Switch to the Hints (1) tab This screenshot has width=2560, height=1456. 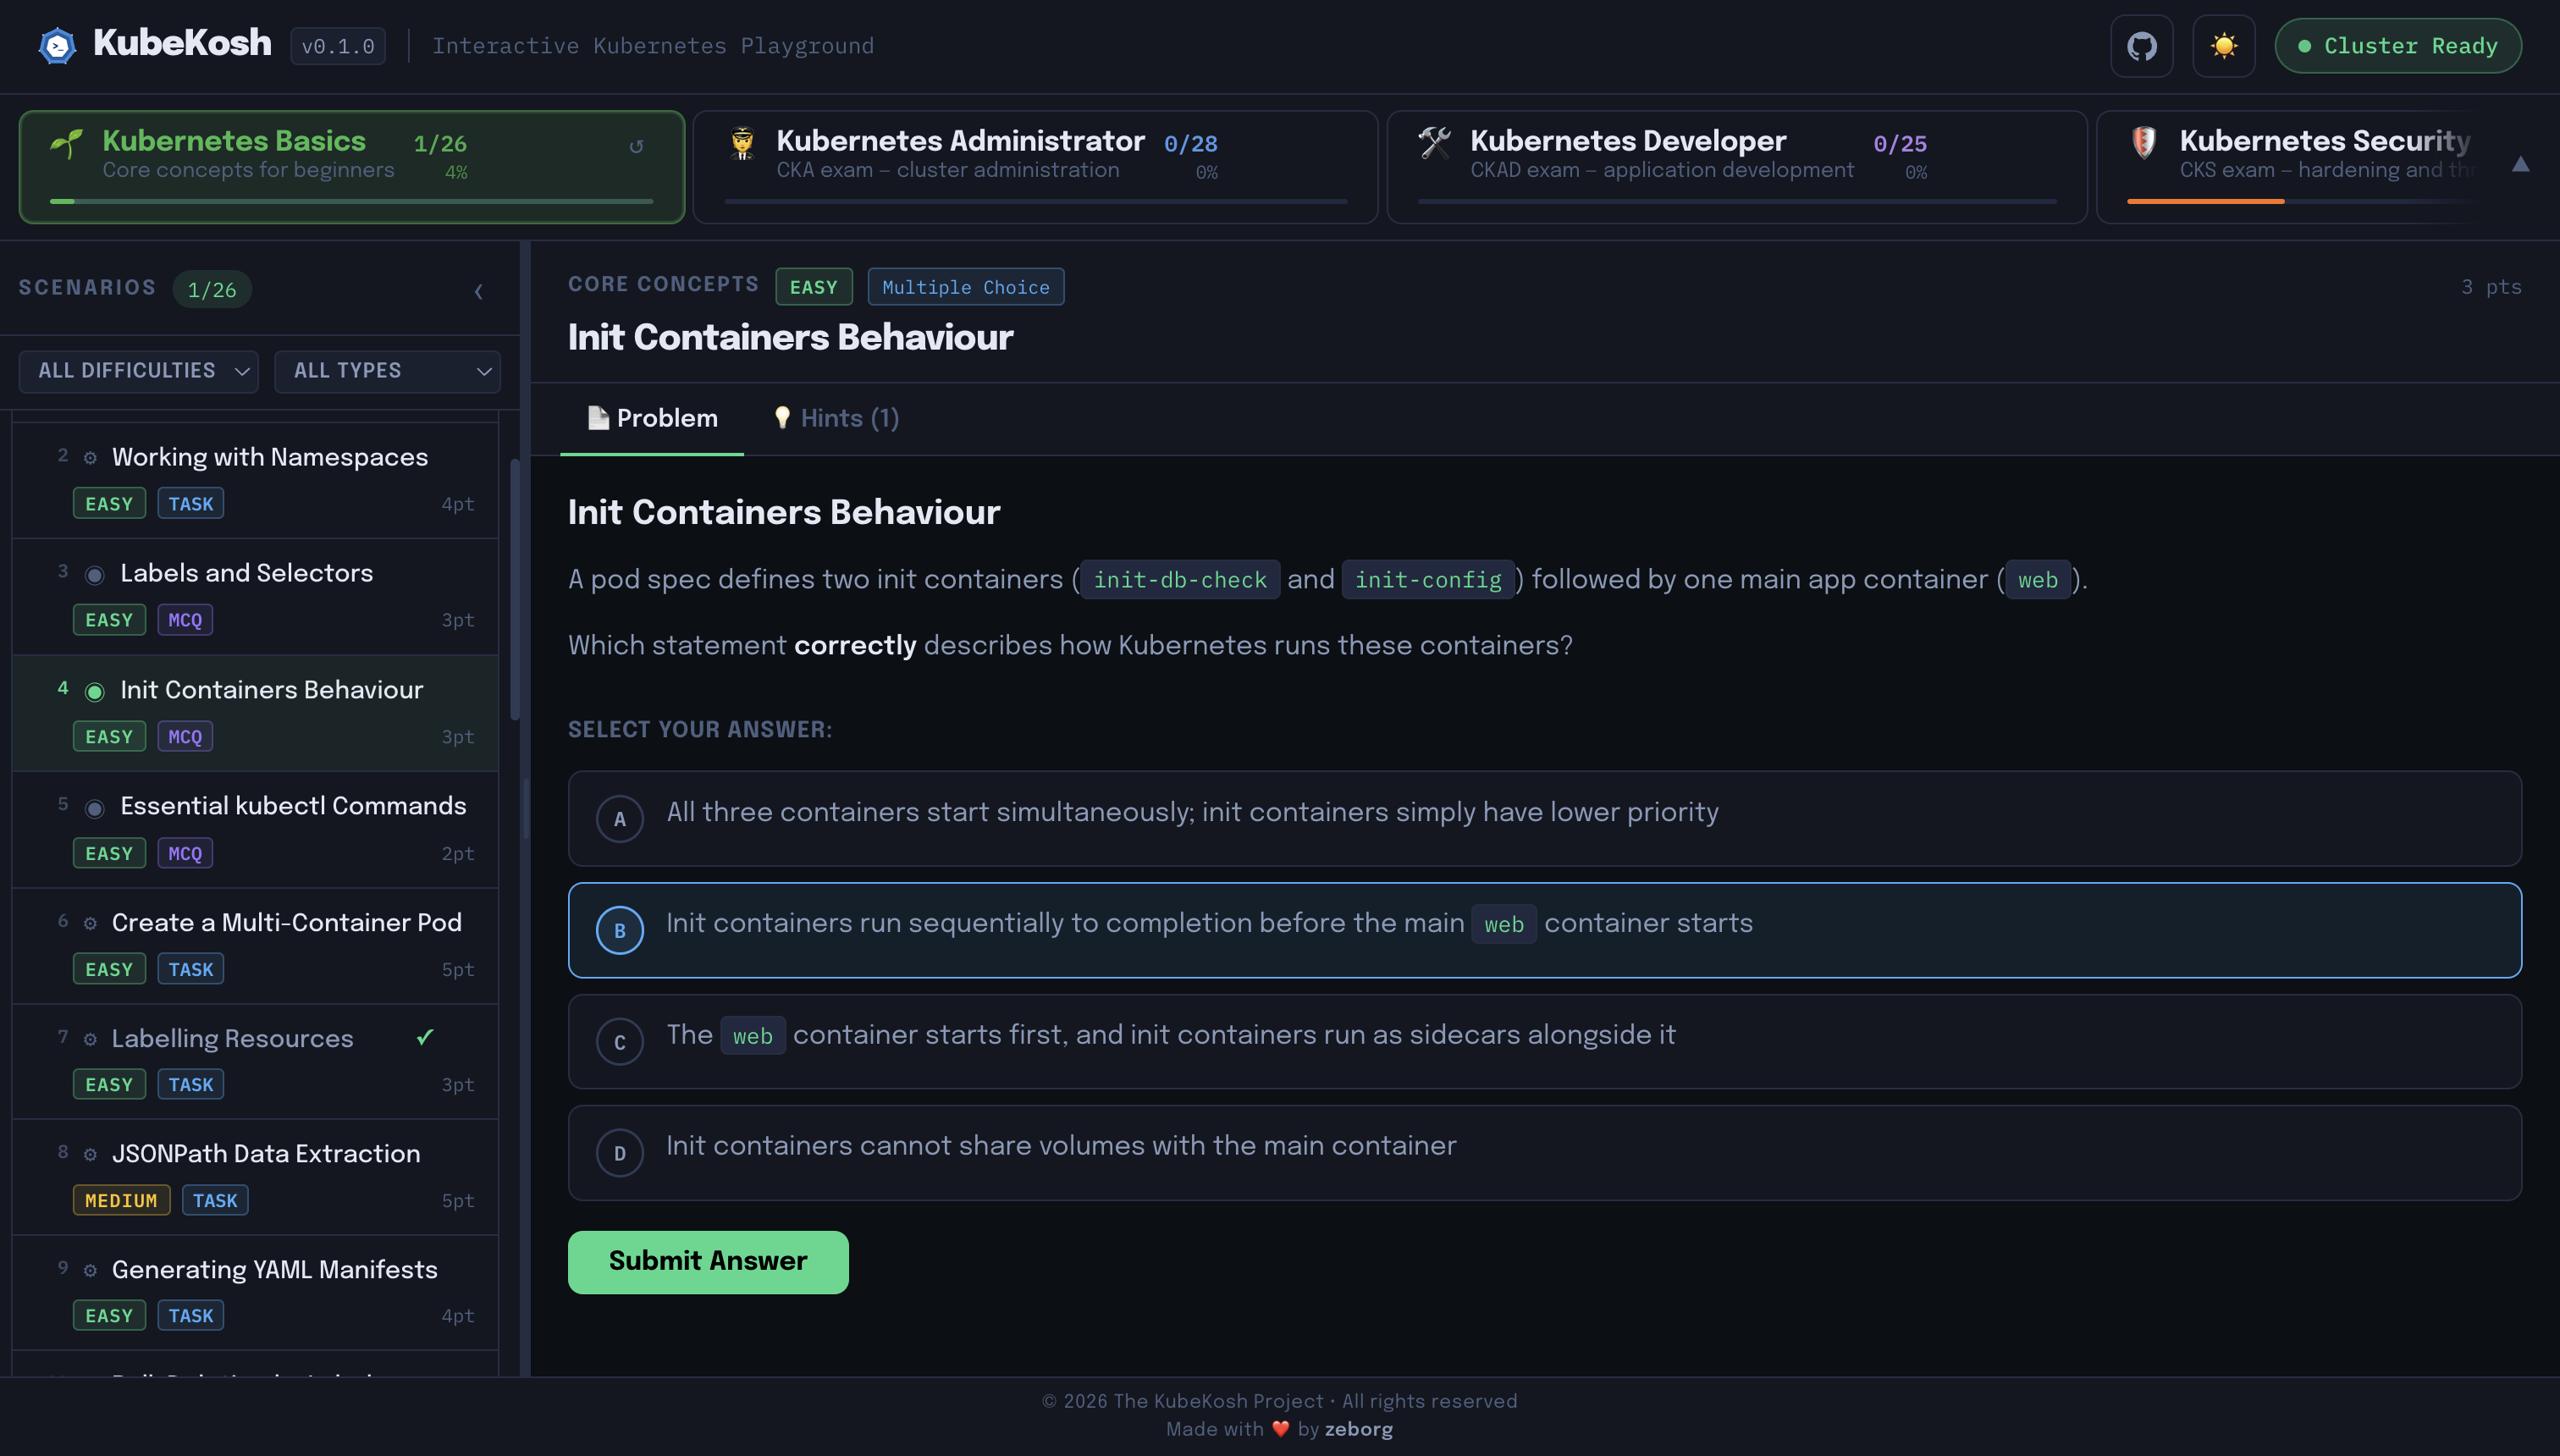click(836, 418)
